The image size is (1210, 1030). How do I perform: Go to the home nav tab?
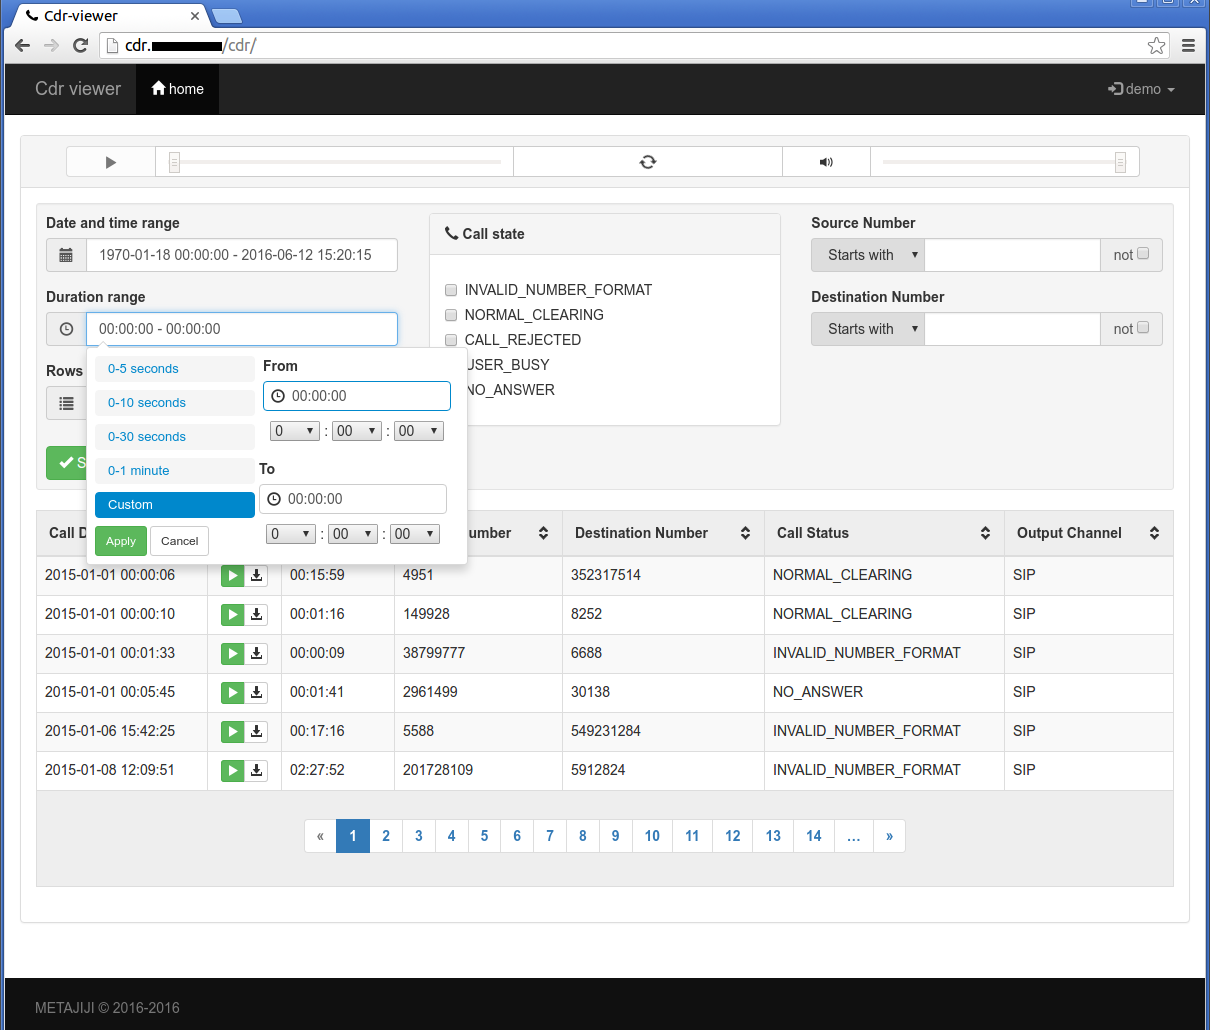point(178,89)
